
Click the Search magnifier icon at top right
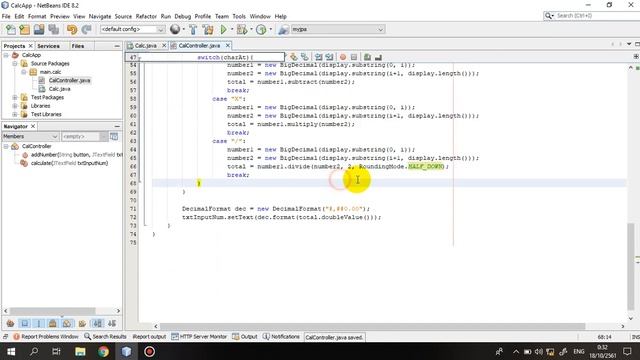(x=549, y=16)
